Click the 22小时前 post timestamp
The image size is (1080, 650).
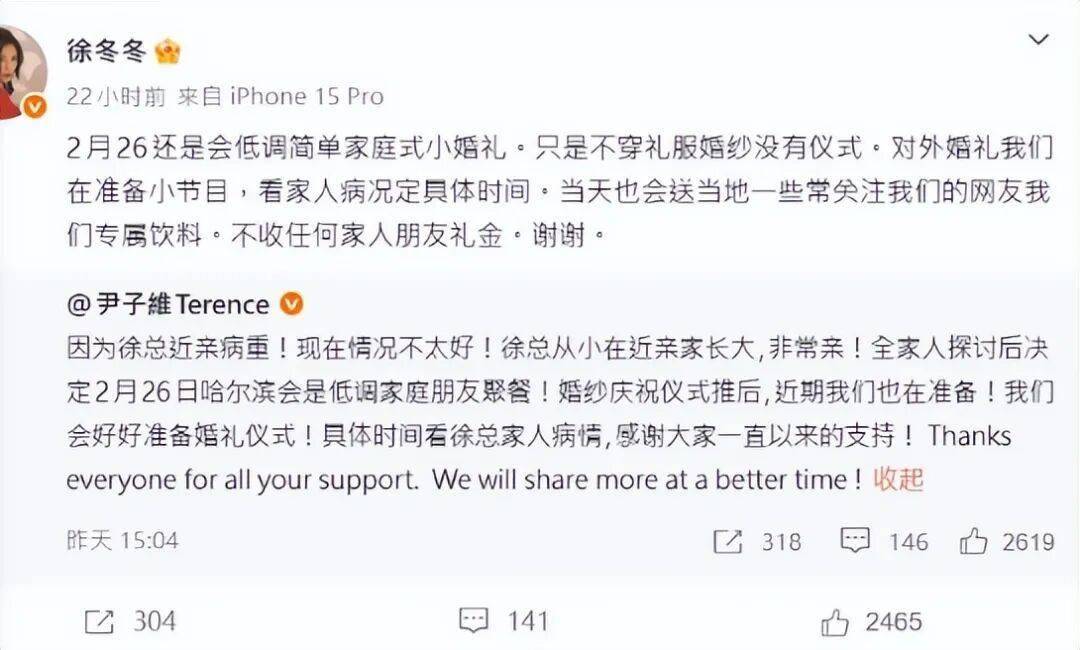coord(116,96)
